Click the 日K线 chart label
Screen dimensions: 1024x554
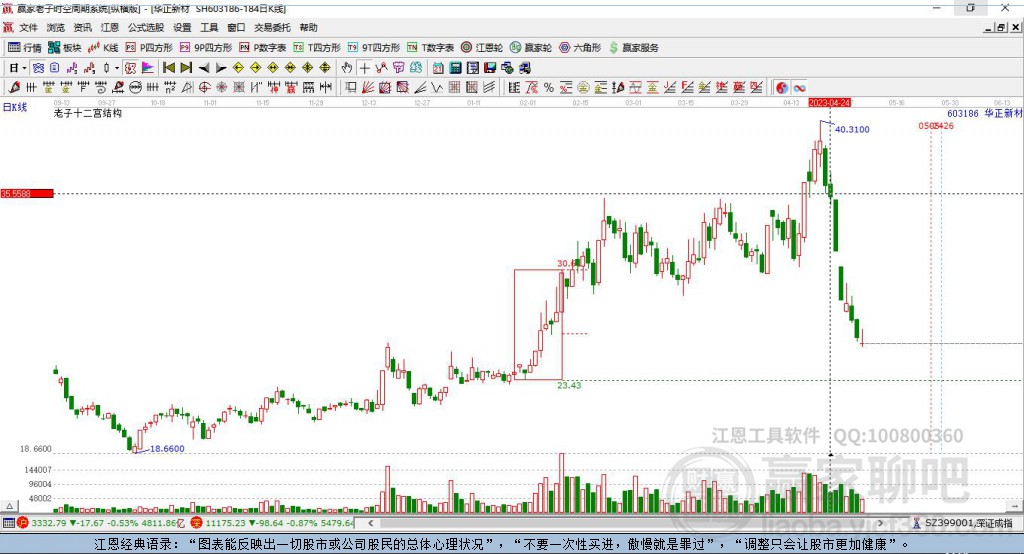click(x=15, y=108)
